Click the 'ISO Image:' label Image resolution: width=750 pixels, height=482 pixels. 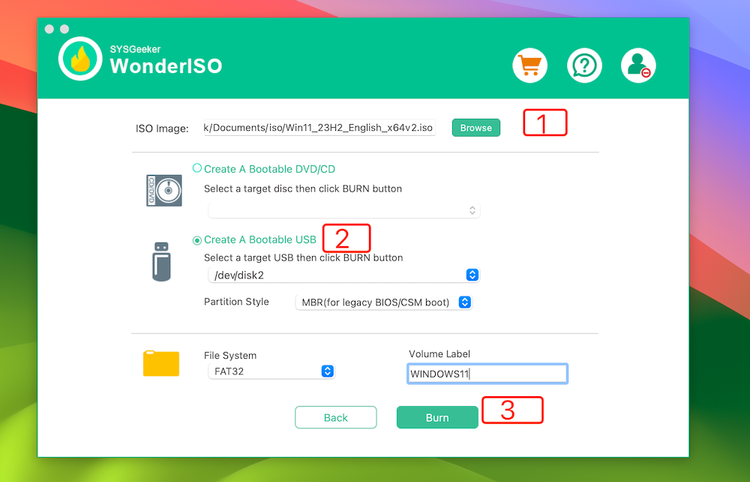pyautogui.click(x=162, y=129)
